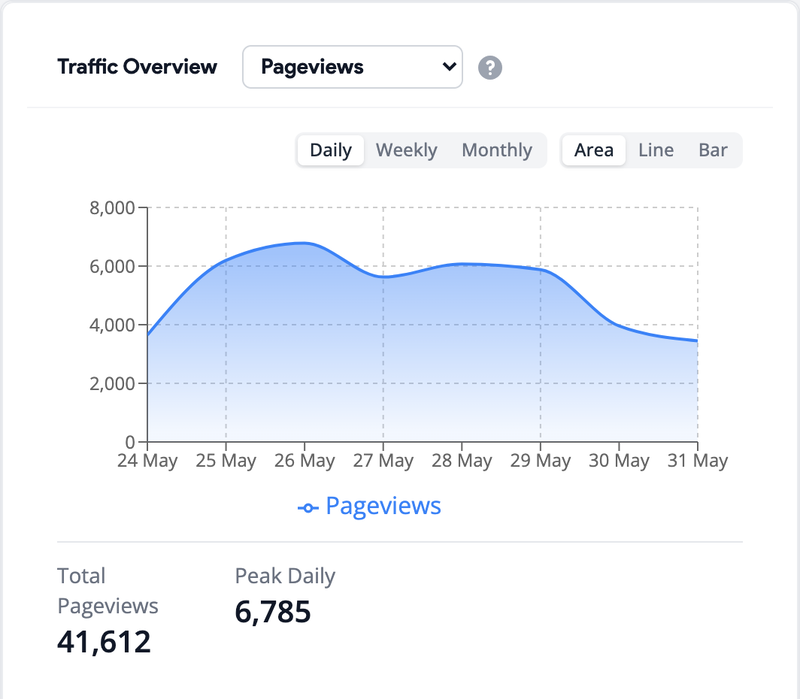Click the 41,612 total pageviews value
The height and width of the screenshot is (699, 800).
point(104,642)
